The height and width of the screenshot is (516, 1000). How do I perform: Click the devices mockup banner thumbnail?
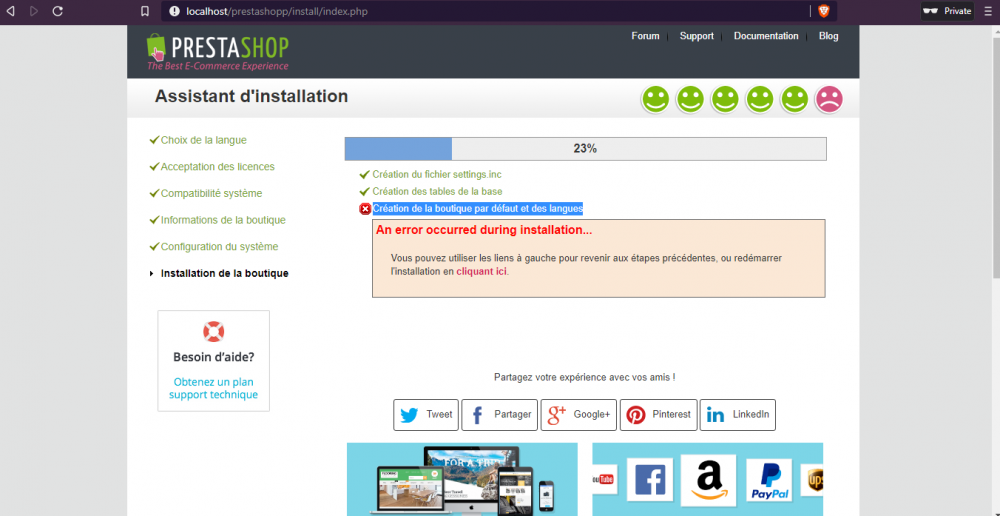[x=462, y=480]
